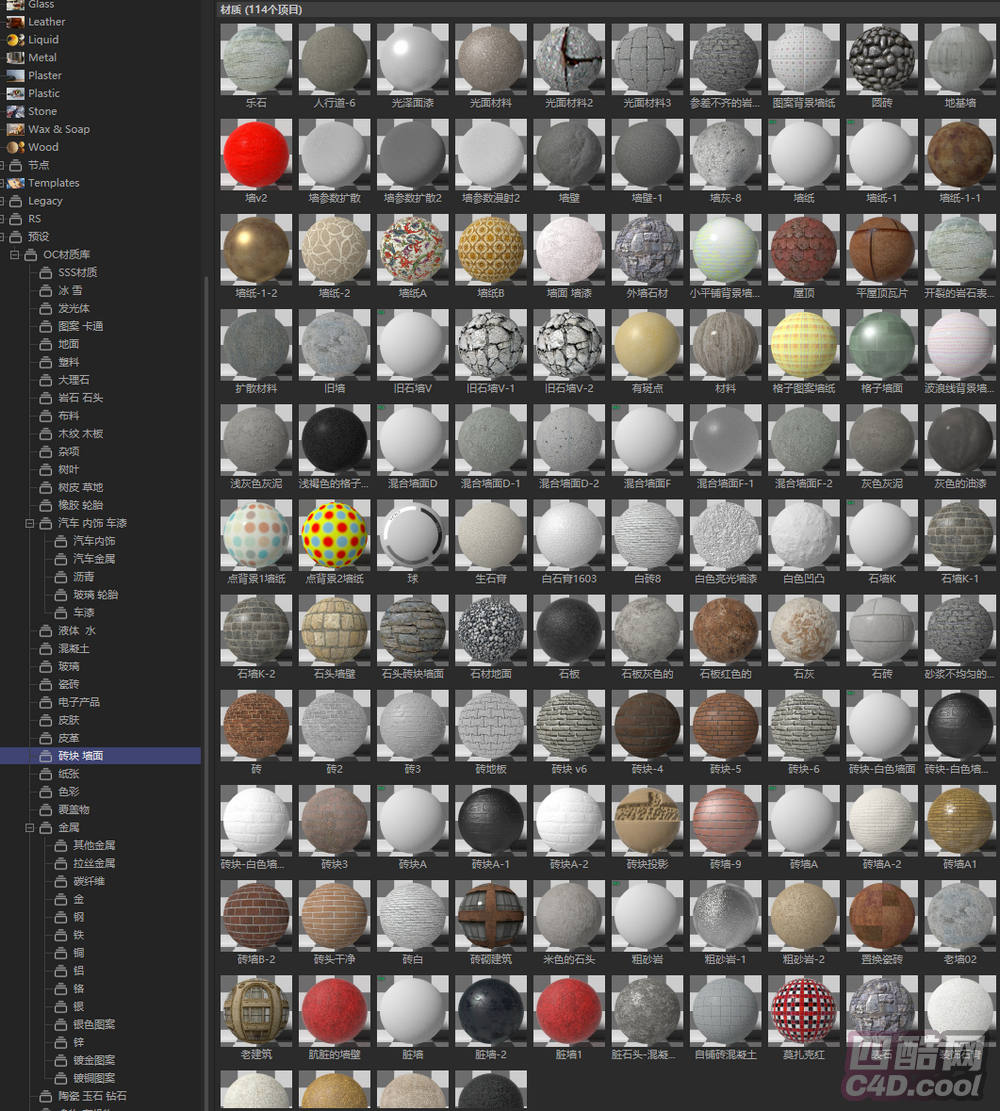Collapse the 汽车 内饰 车漆 folder
The image size is (1000, 1111).
pyautogui.click(x=30, y=523)
